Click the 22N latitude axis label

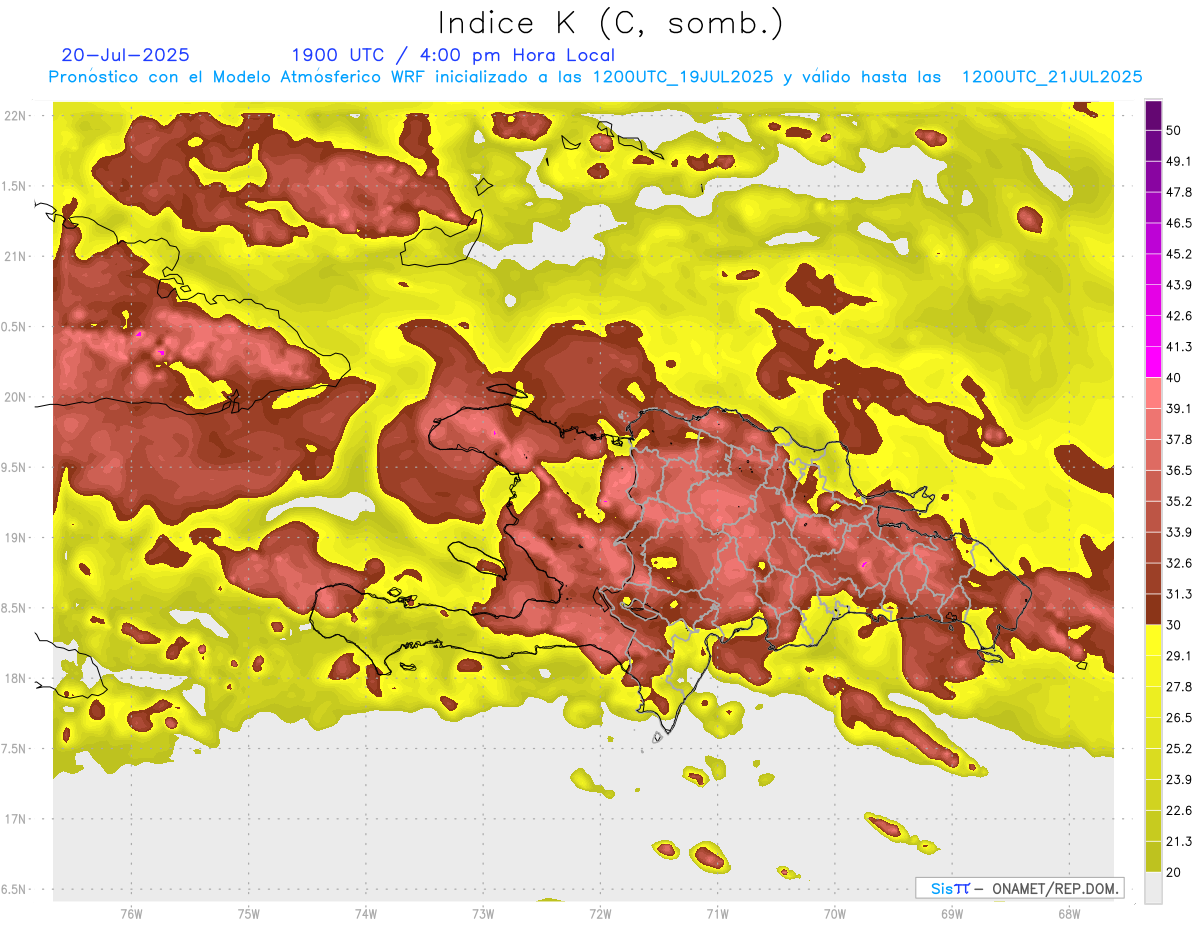tap(16, 116)
